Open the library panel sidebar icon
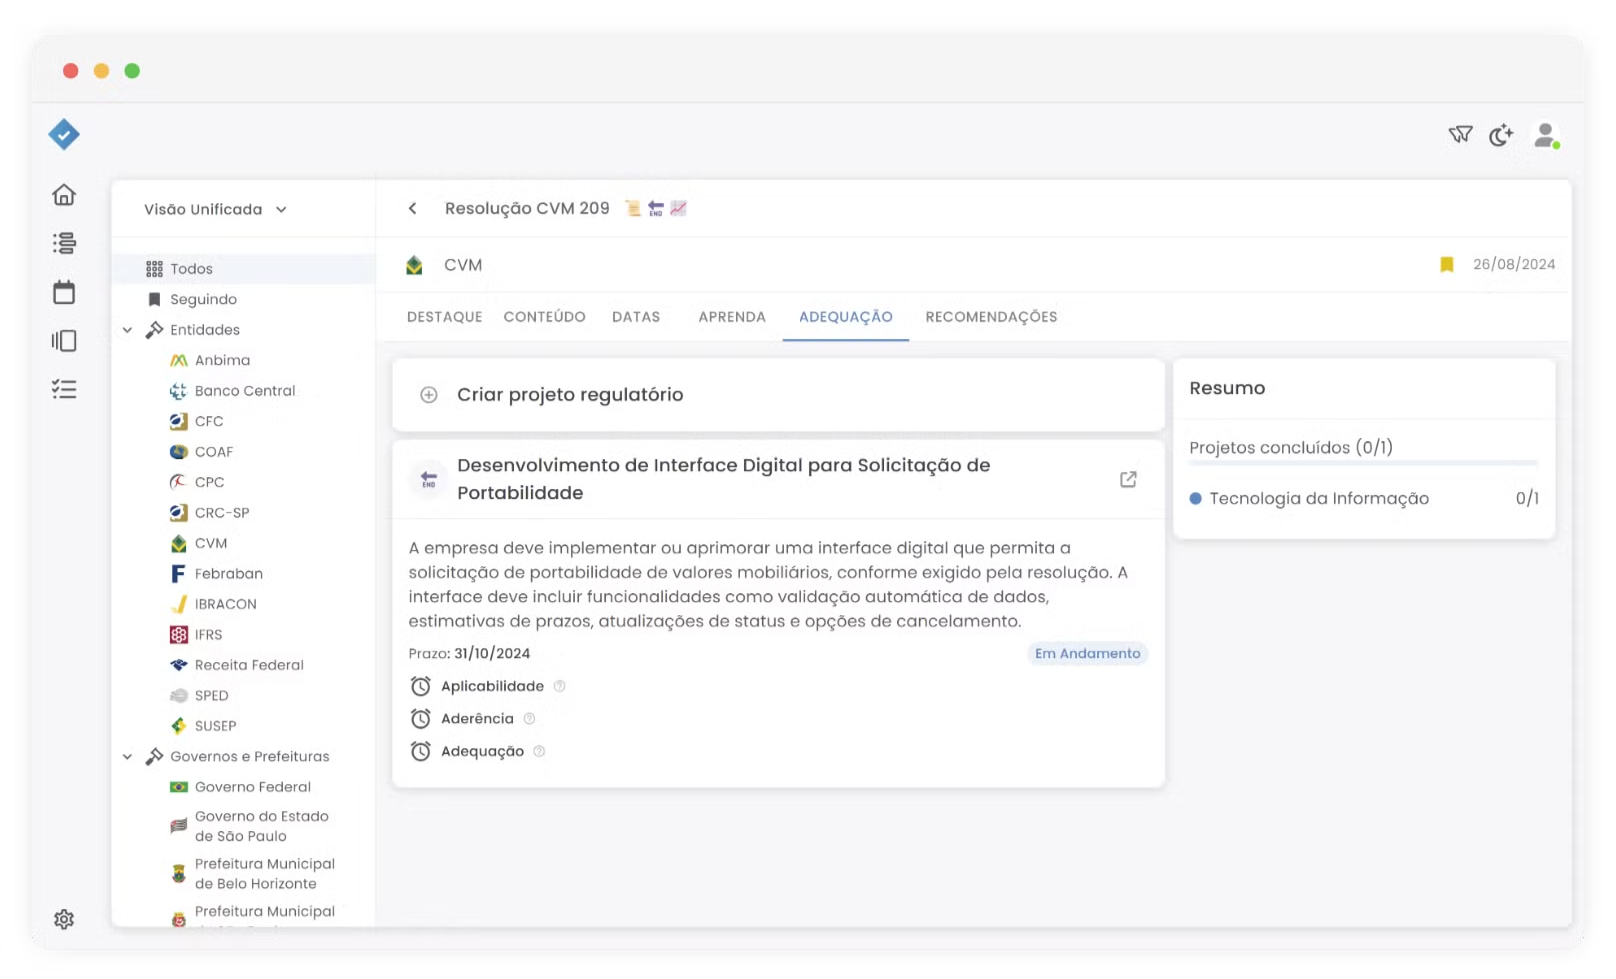 click(64, 341)
